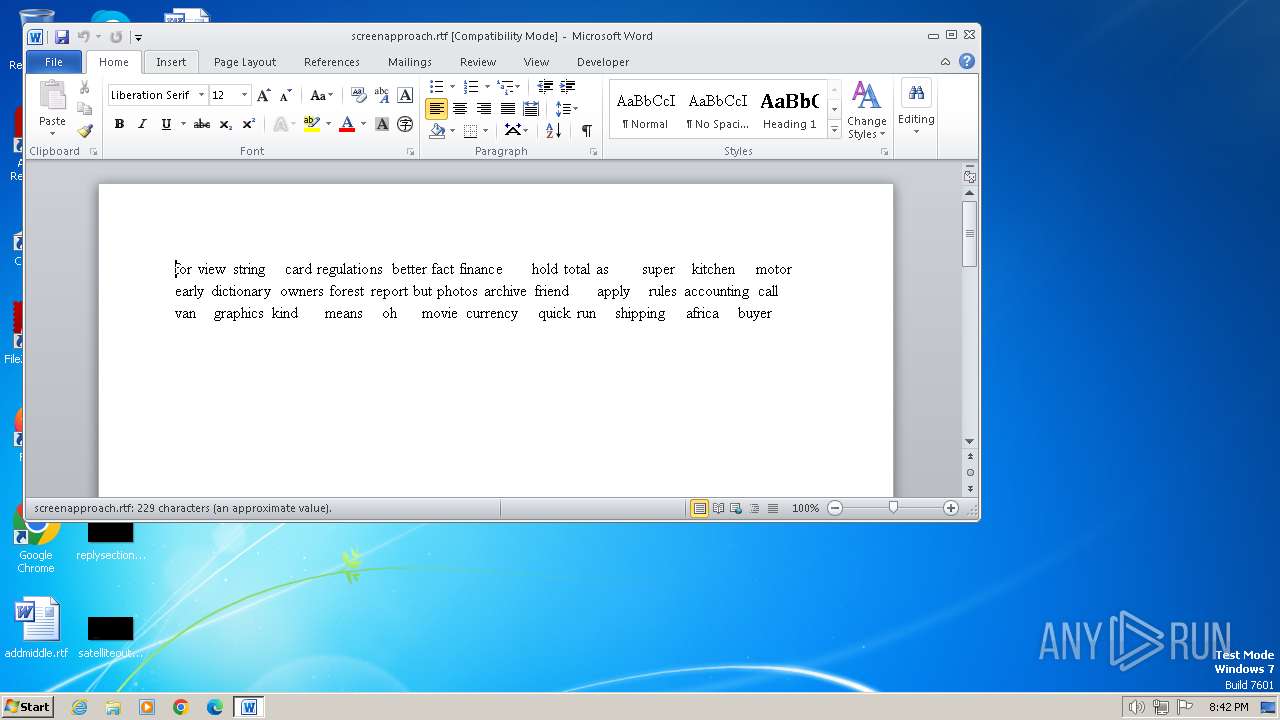The height and width of the screenshot is (720, 1280).
Task: Click the zoom slider handle
Action: (x=893, y=508)
